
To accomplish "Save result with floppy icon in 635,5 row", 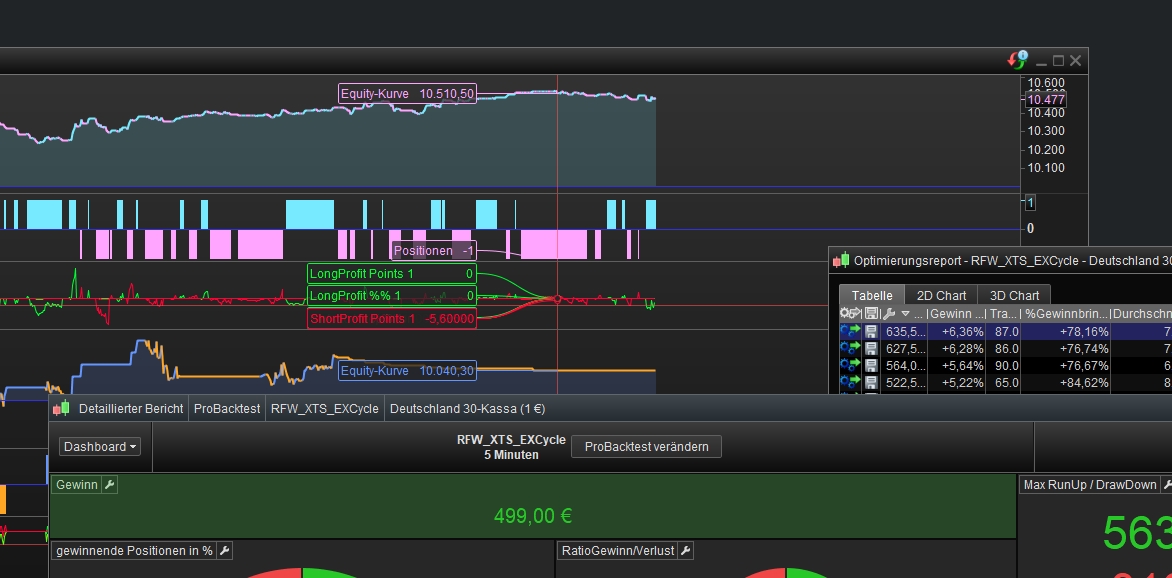I will pos(872,331).
